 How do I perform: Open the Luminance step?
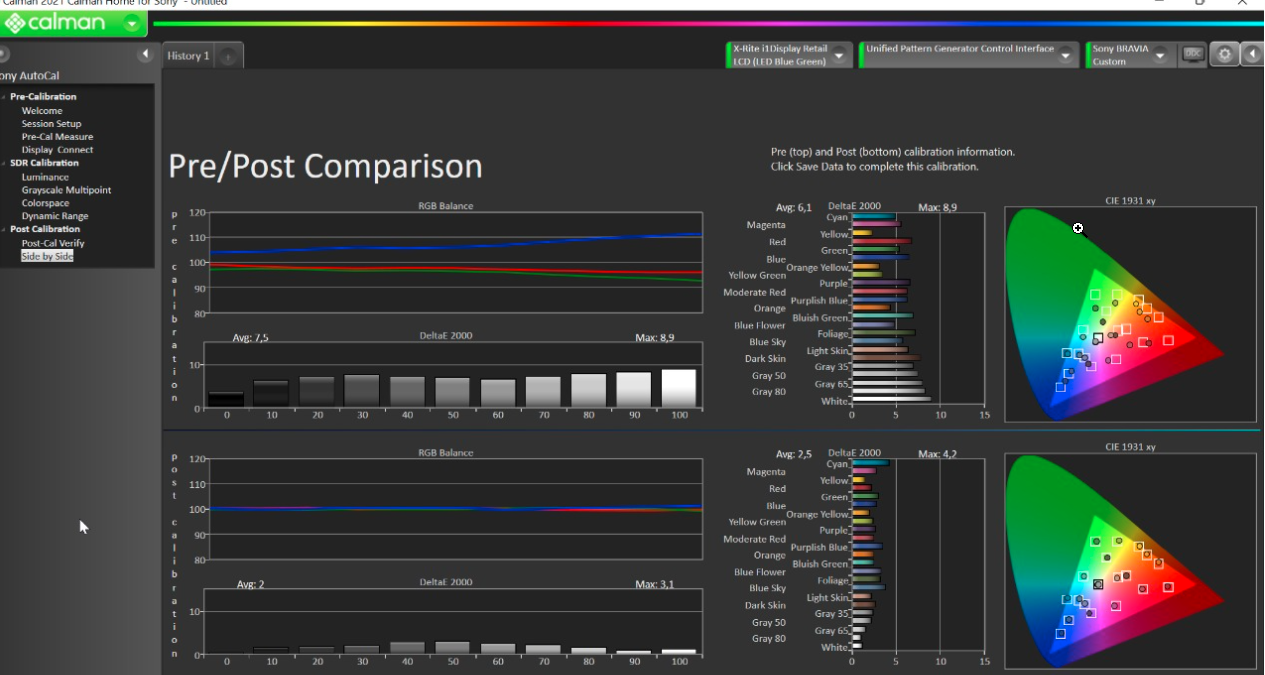coord(45,177)
